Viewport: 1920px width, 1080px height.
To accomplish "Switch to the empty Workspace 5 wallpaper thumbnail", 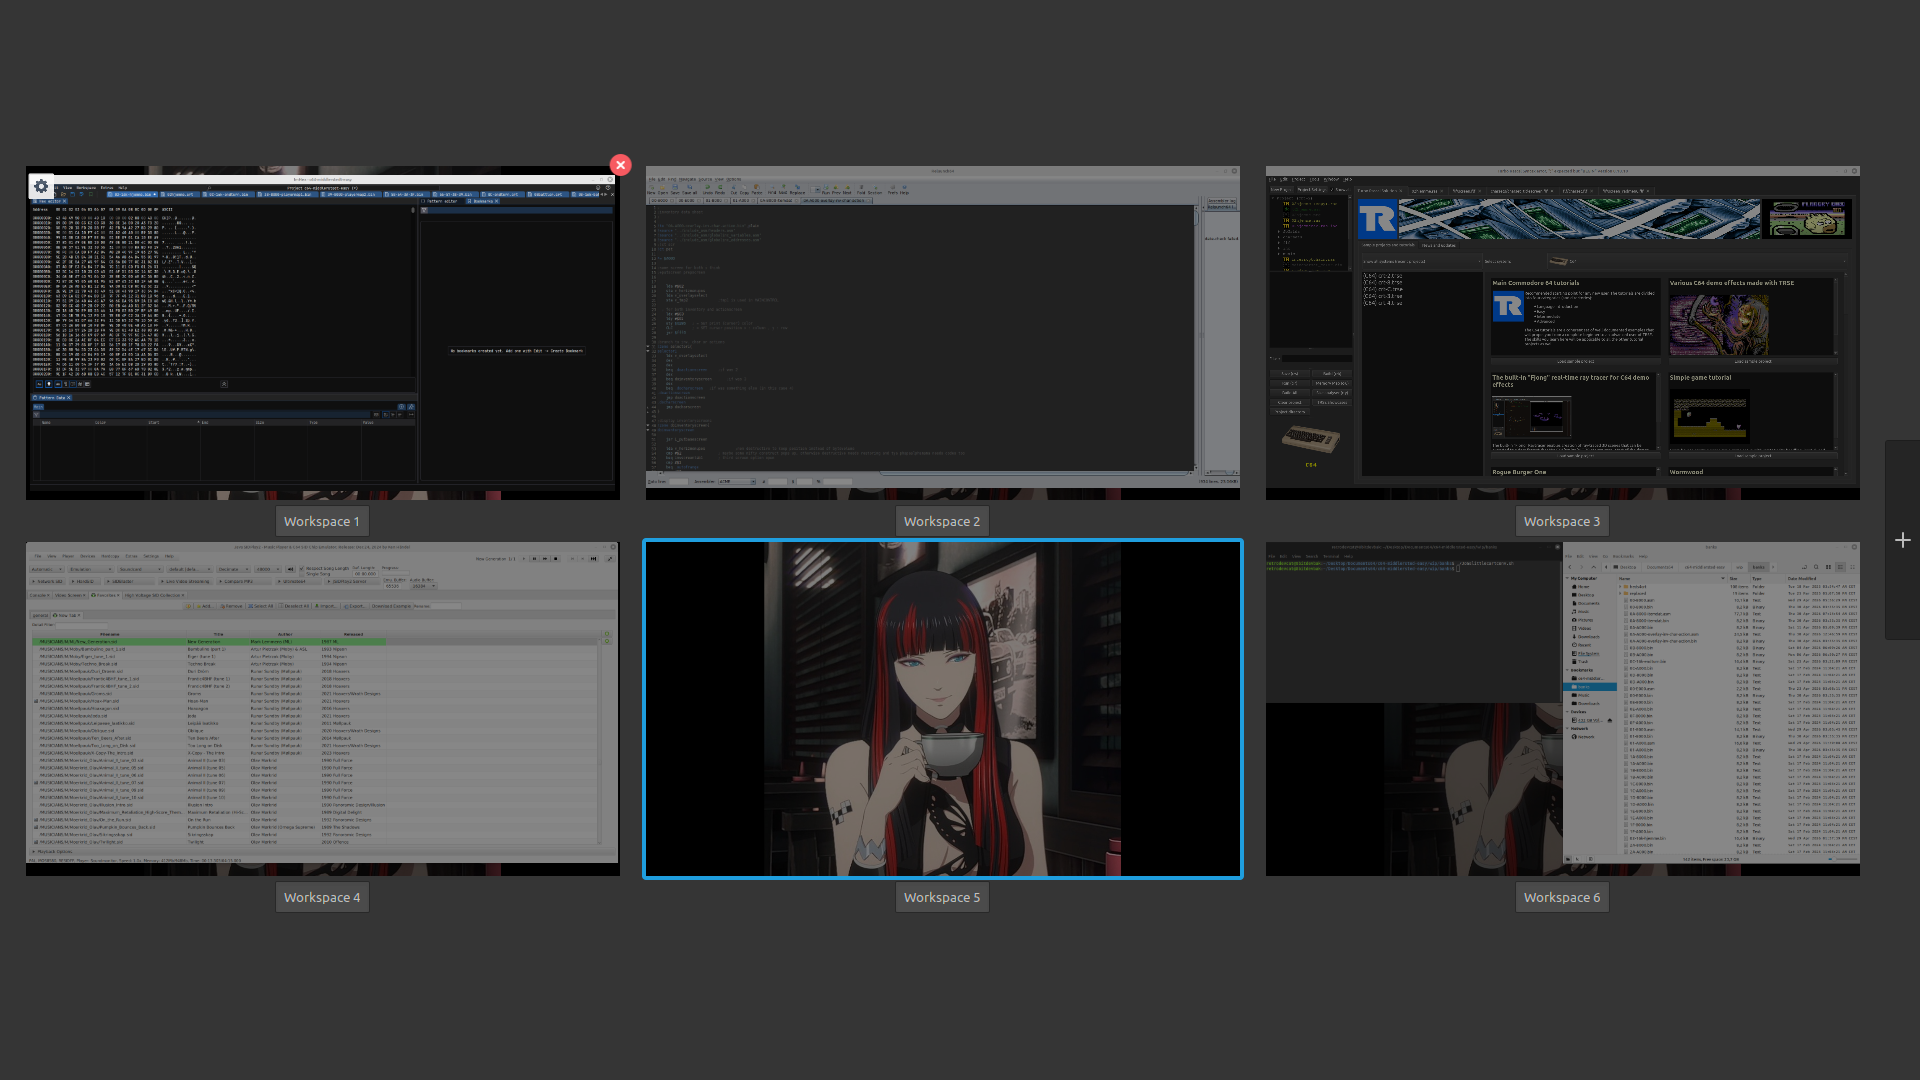I will (x=943, y=709).
